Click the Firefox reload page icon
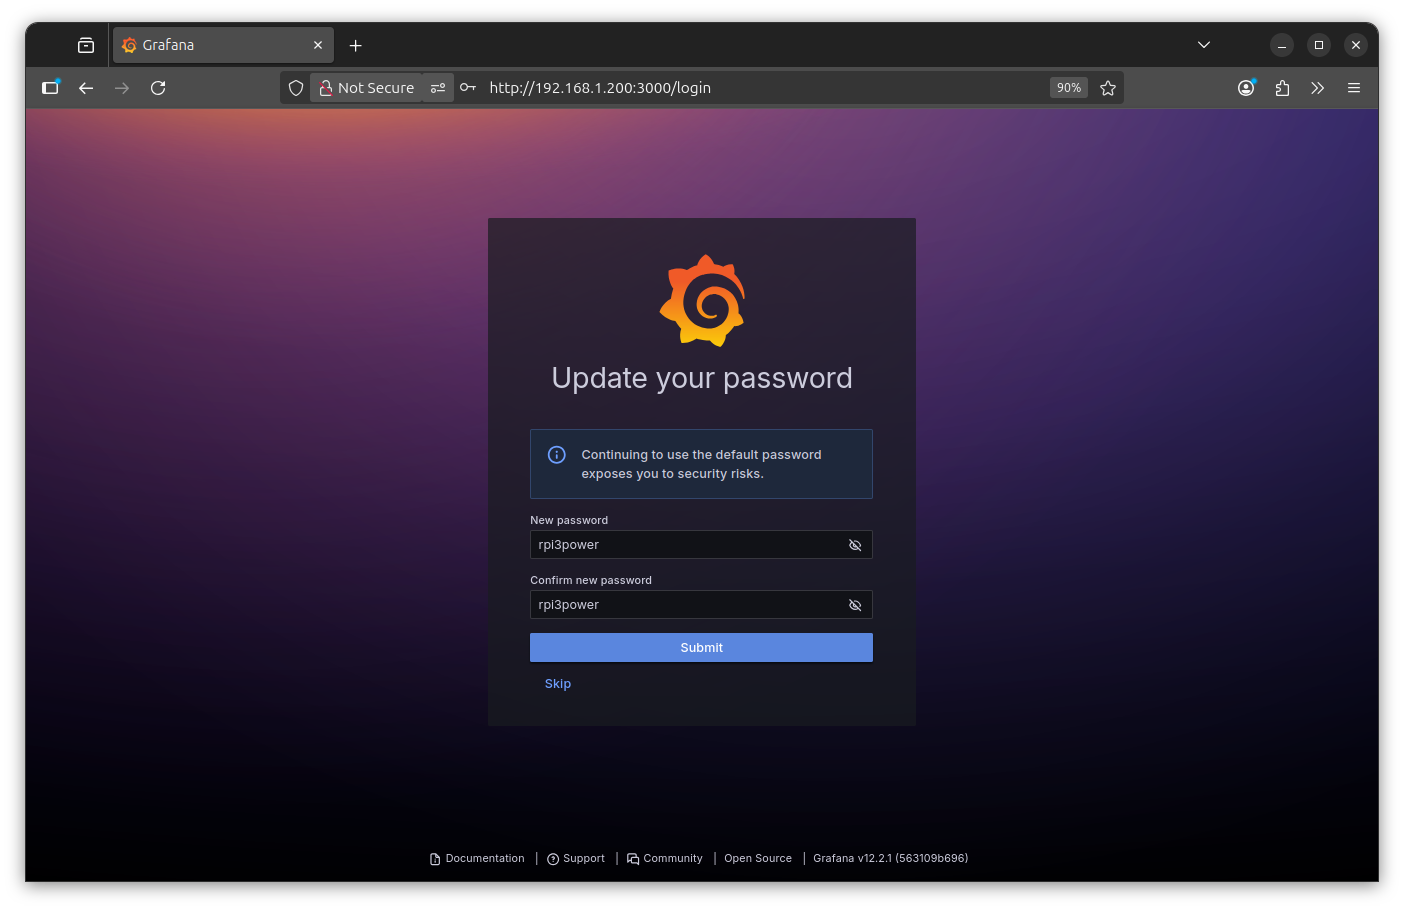Screen dimensions: 1404x910 point(158,88)
